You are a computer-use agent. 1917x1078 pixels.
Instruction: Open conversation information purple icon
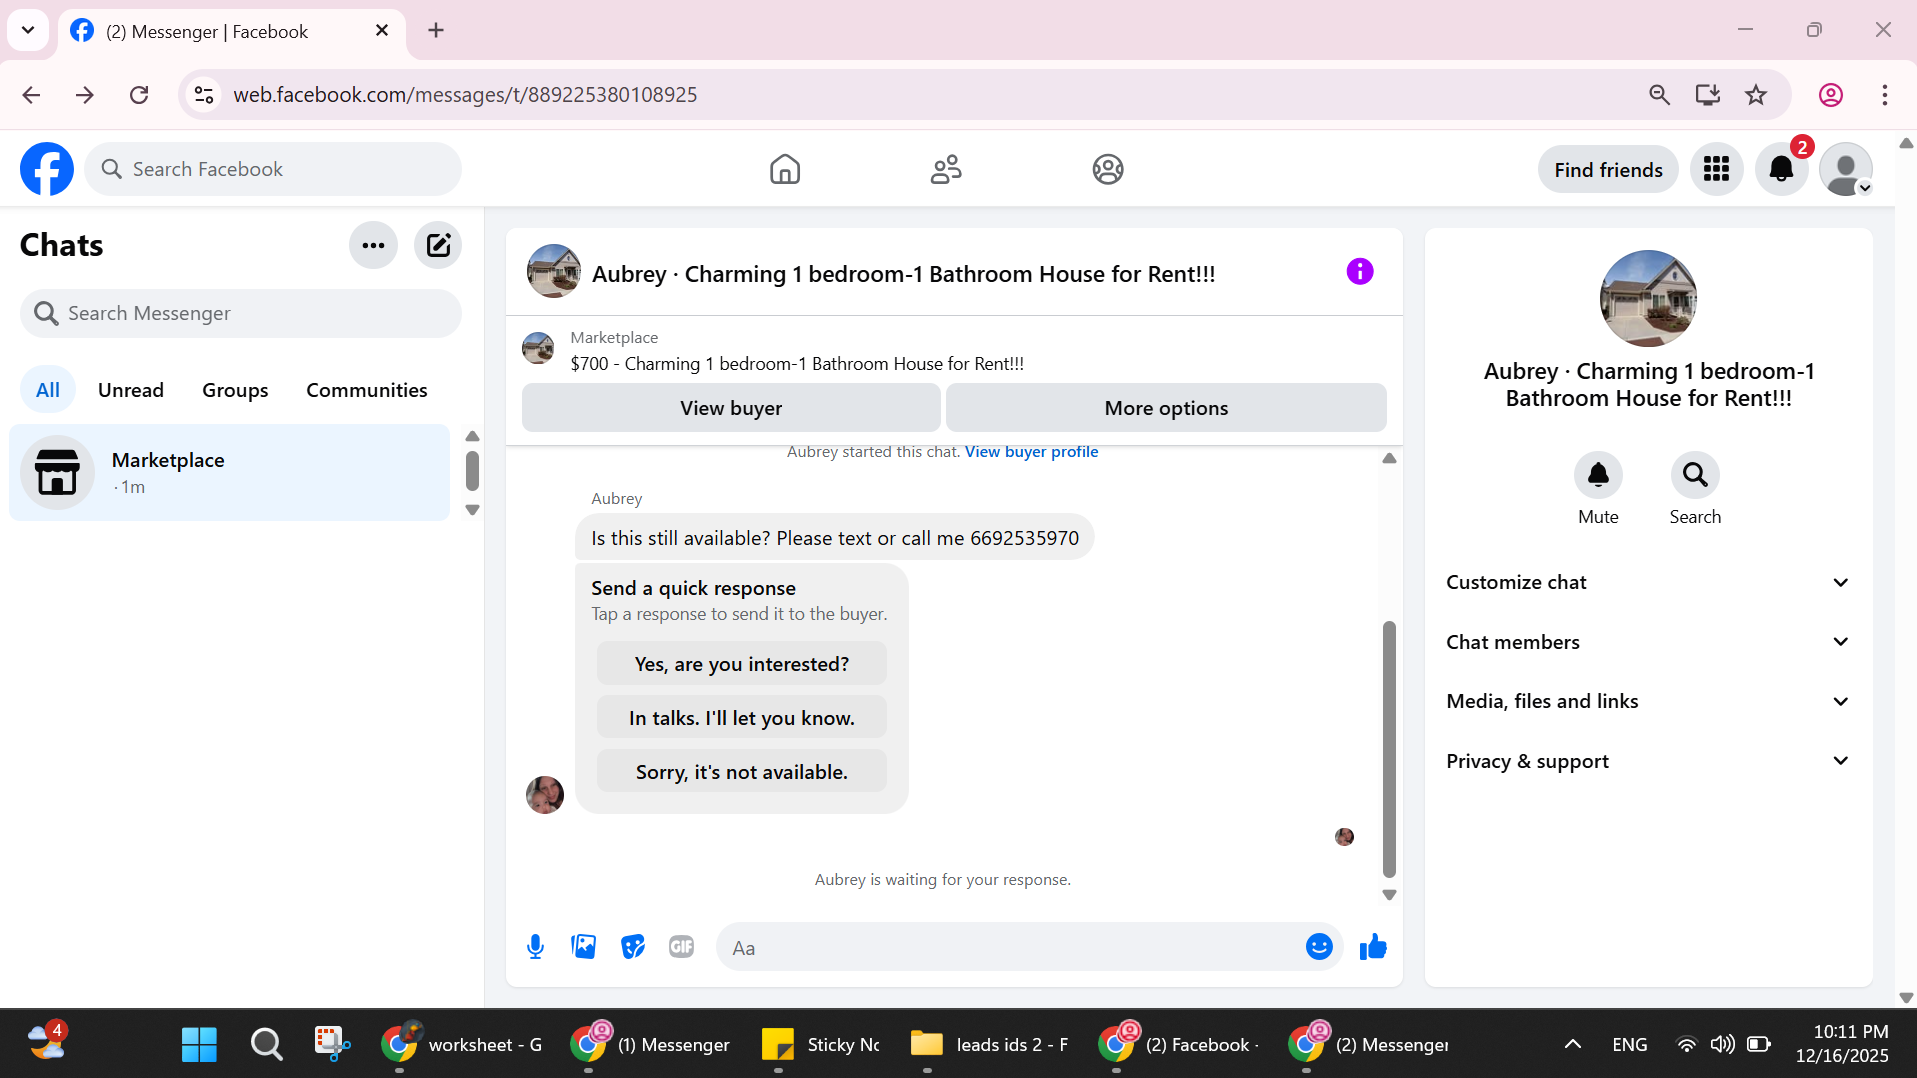tap(1360, 271)
